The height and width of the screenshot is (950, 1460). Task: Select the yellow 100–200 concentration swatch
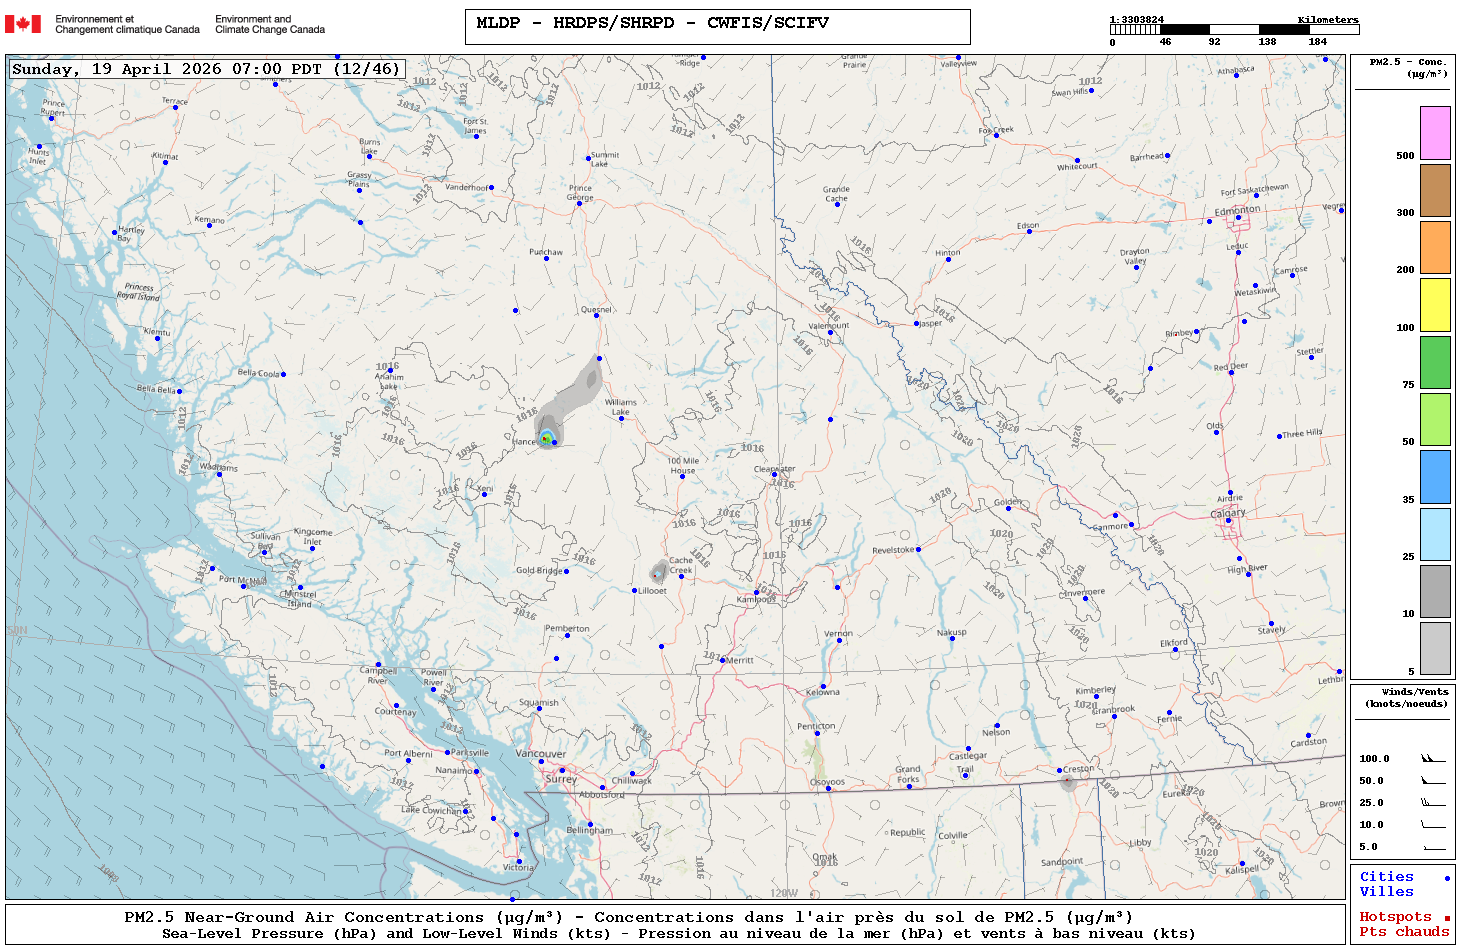click(x=1435, y=305)
